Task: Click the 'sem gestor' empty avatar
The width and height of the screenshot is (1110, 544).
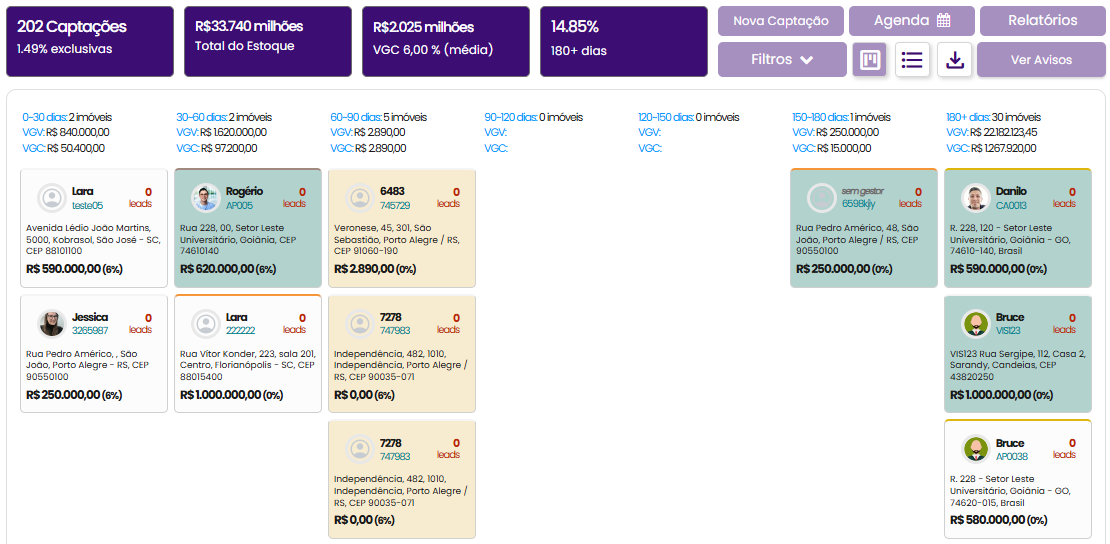Action: (821, 198)
